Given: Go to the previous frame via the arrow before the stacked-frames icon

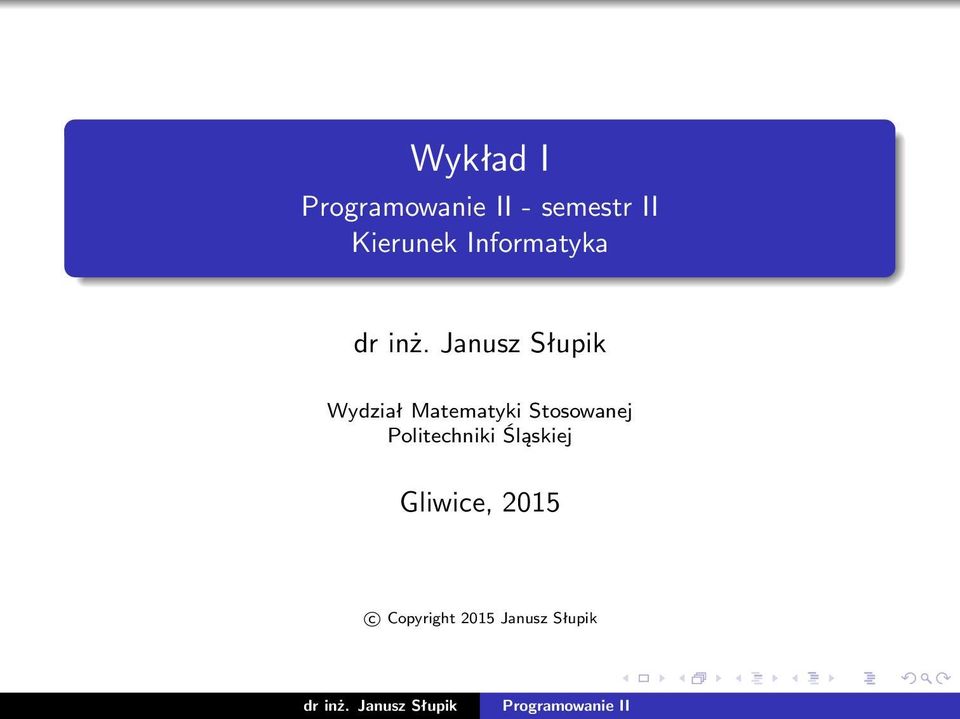Looking at the screenshot, I should [682, 678].
